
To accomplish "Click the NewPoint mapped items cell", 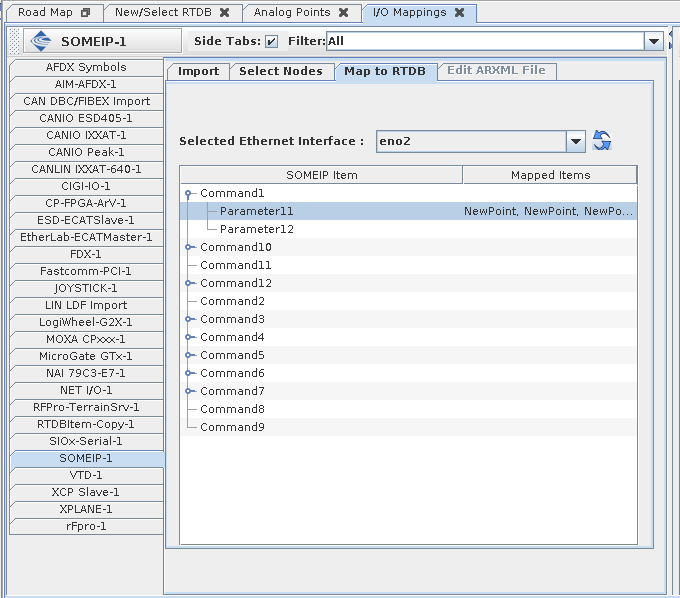I will (549, 211).
